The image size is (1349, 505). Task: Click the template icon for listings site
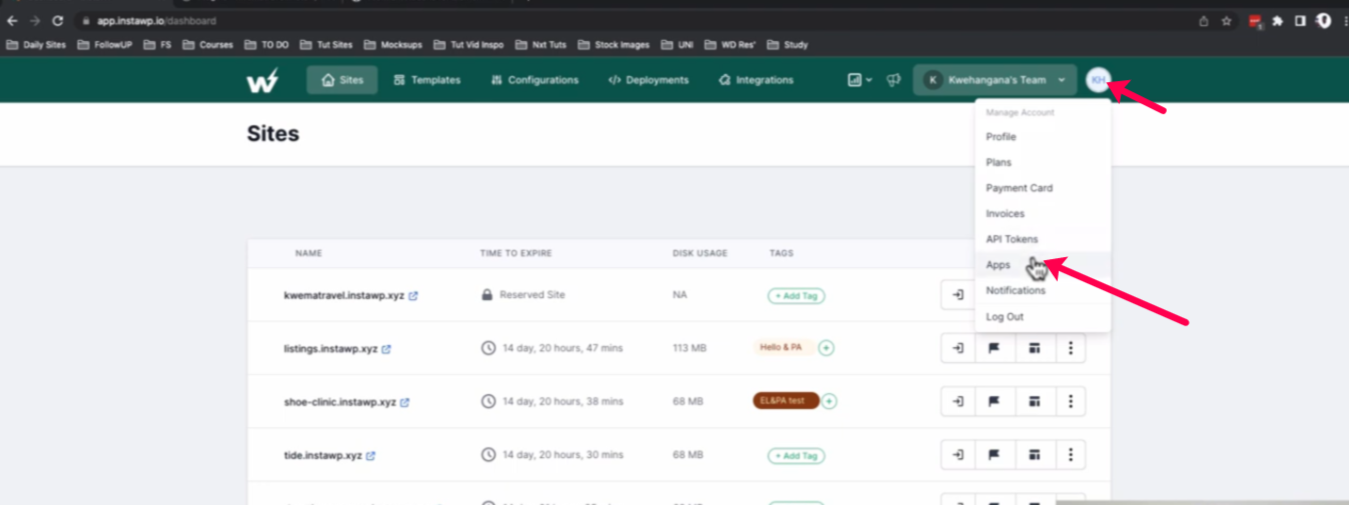click(x=1034, y=348)
